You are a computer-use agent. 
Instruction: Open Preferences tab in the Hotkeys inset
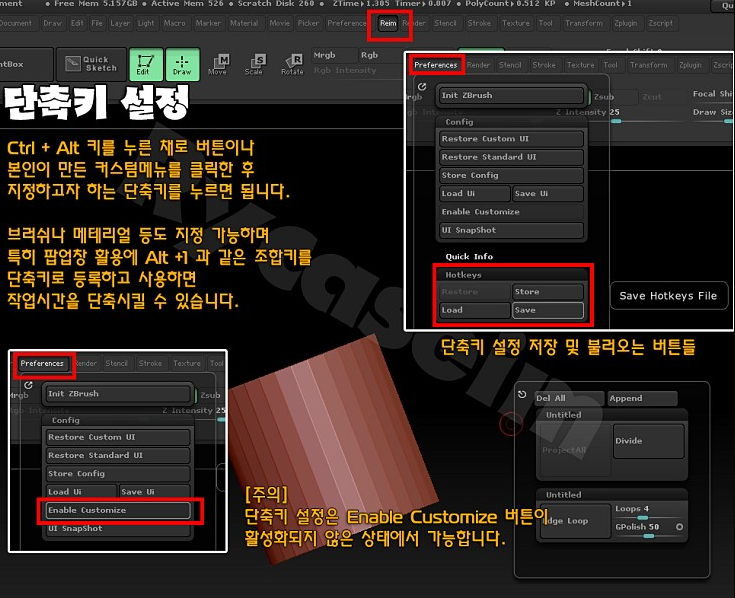pos(435,65)
